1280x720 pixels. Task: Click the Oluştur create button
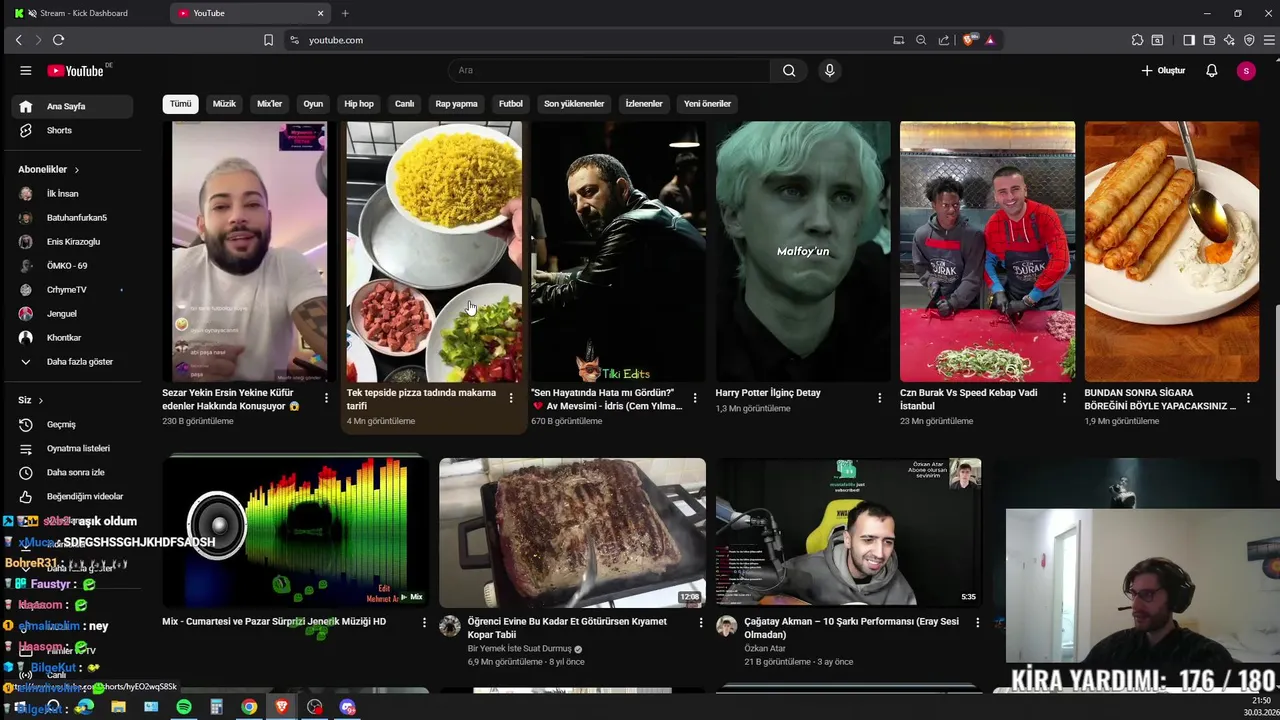tap(1163, 70)
